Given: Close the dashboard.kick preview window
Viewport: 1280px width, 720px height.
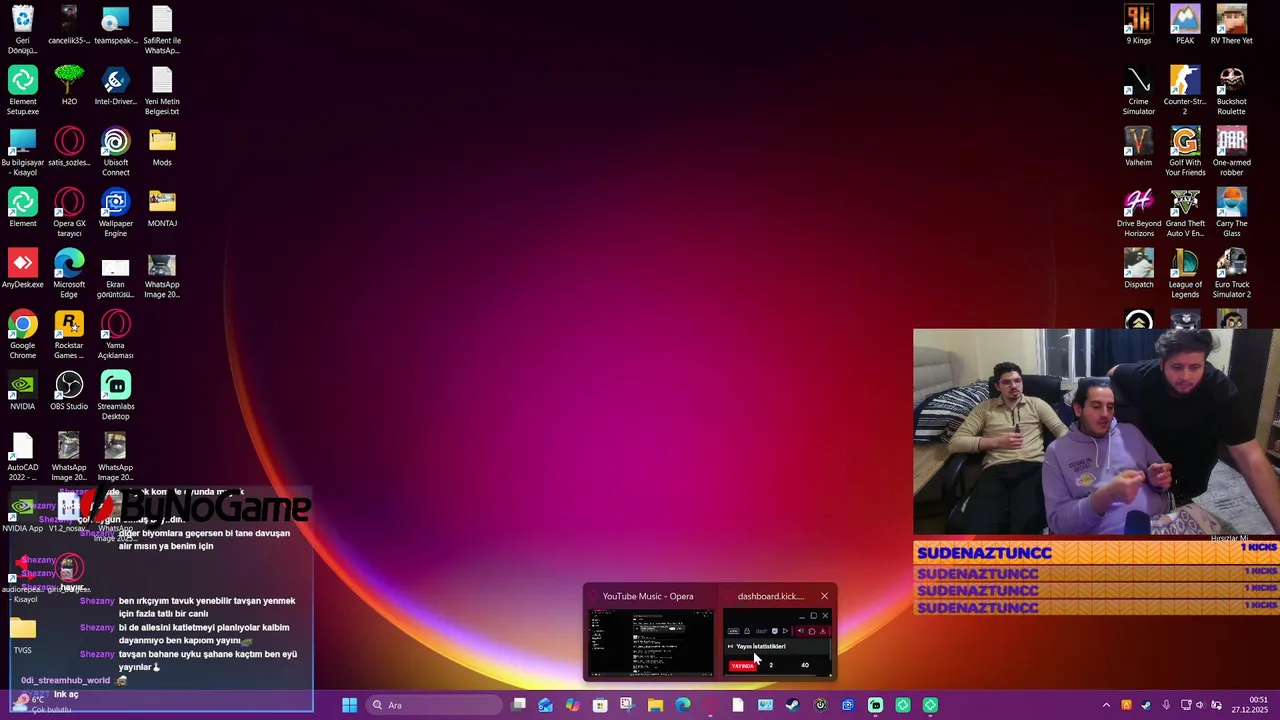Looking at the screenshot, I should (x=824, y=596).
